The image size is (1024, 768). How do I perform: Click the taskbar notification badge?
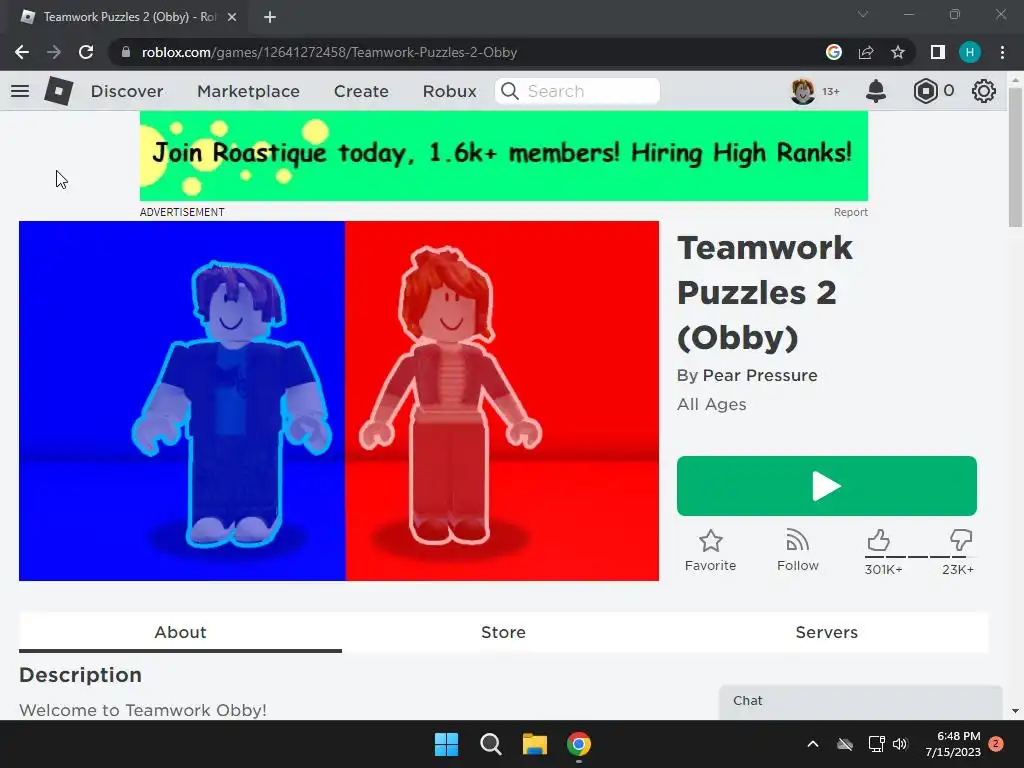996,743
